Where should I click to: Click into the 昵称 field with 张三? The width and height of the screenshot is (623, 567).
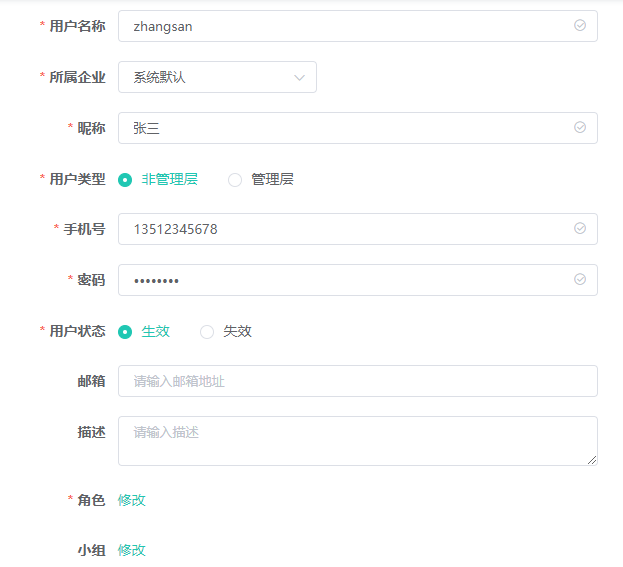[x=358, y=128]
